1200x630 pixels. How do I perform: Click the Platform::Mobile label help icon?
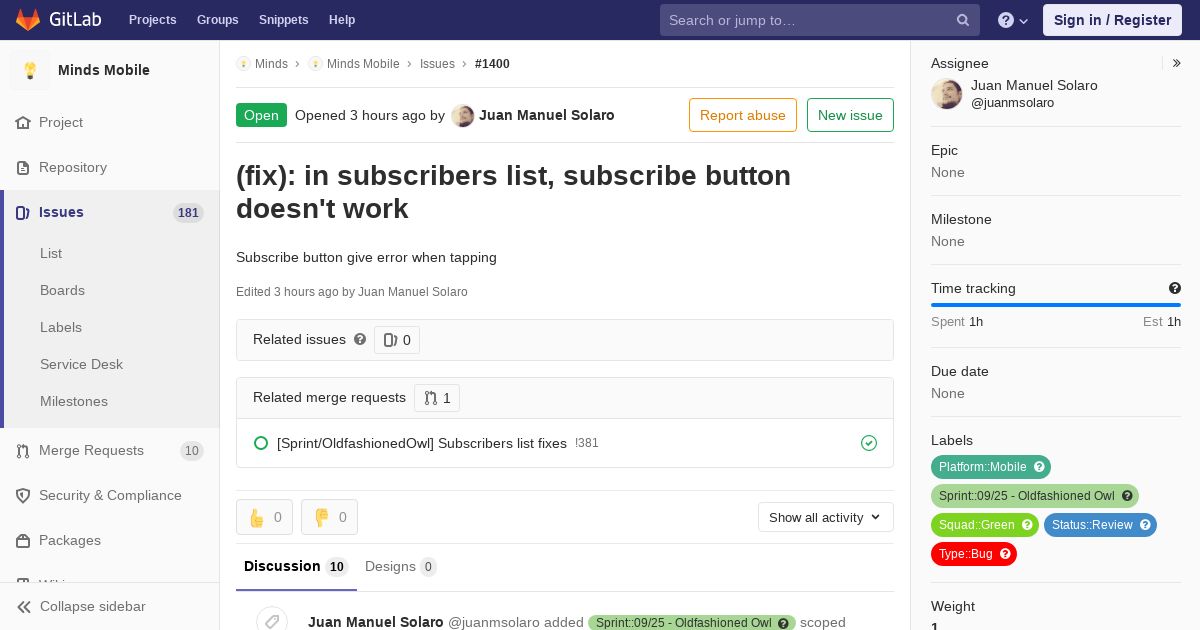click(1039, 467)
